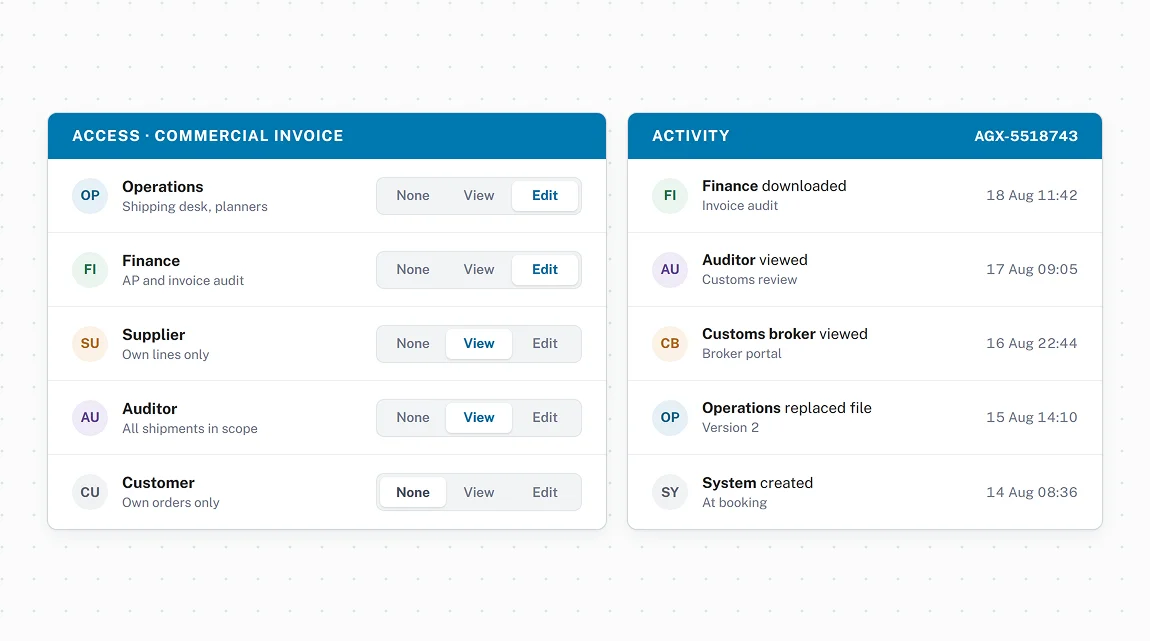This screenshot has width=1150, height=641.
Task: Click the CB avatar for Customs broker
Action: click(x=670, y=344)
